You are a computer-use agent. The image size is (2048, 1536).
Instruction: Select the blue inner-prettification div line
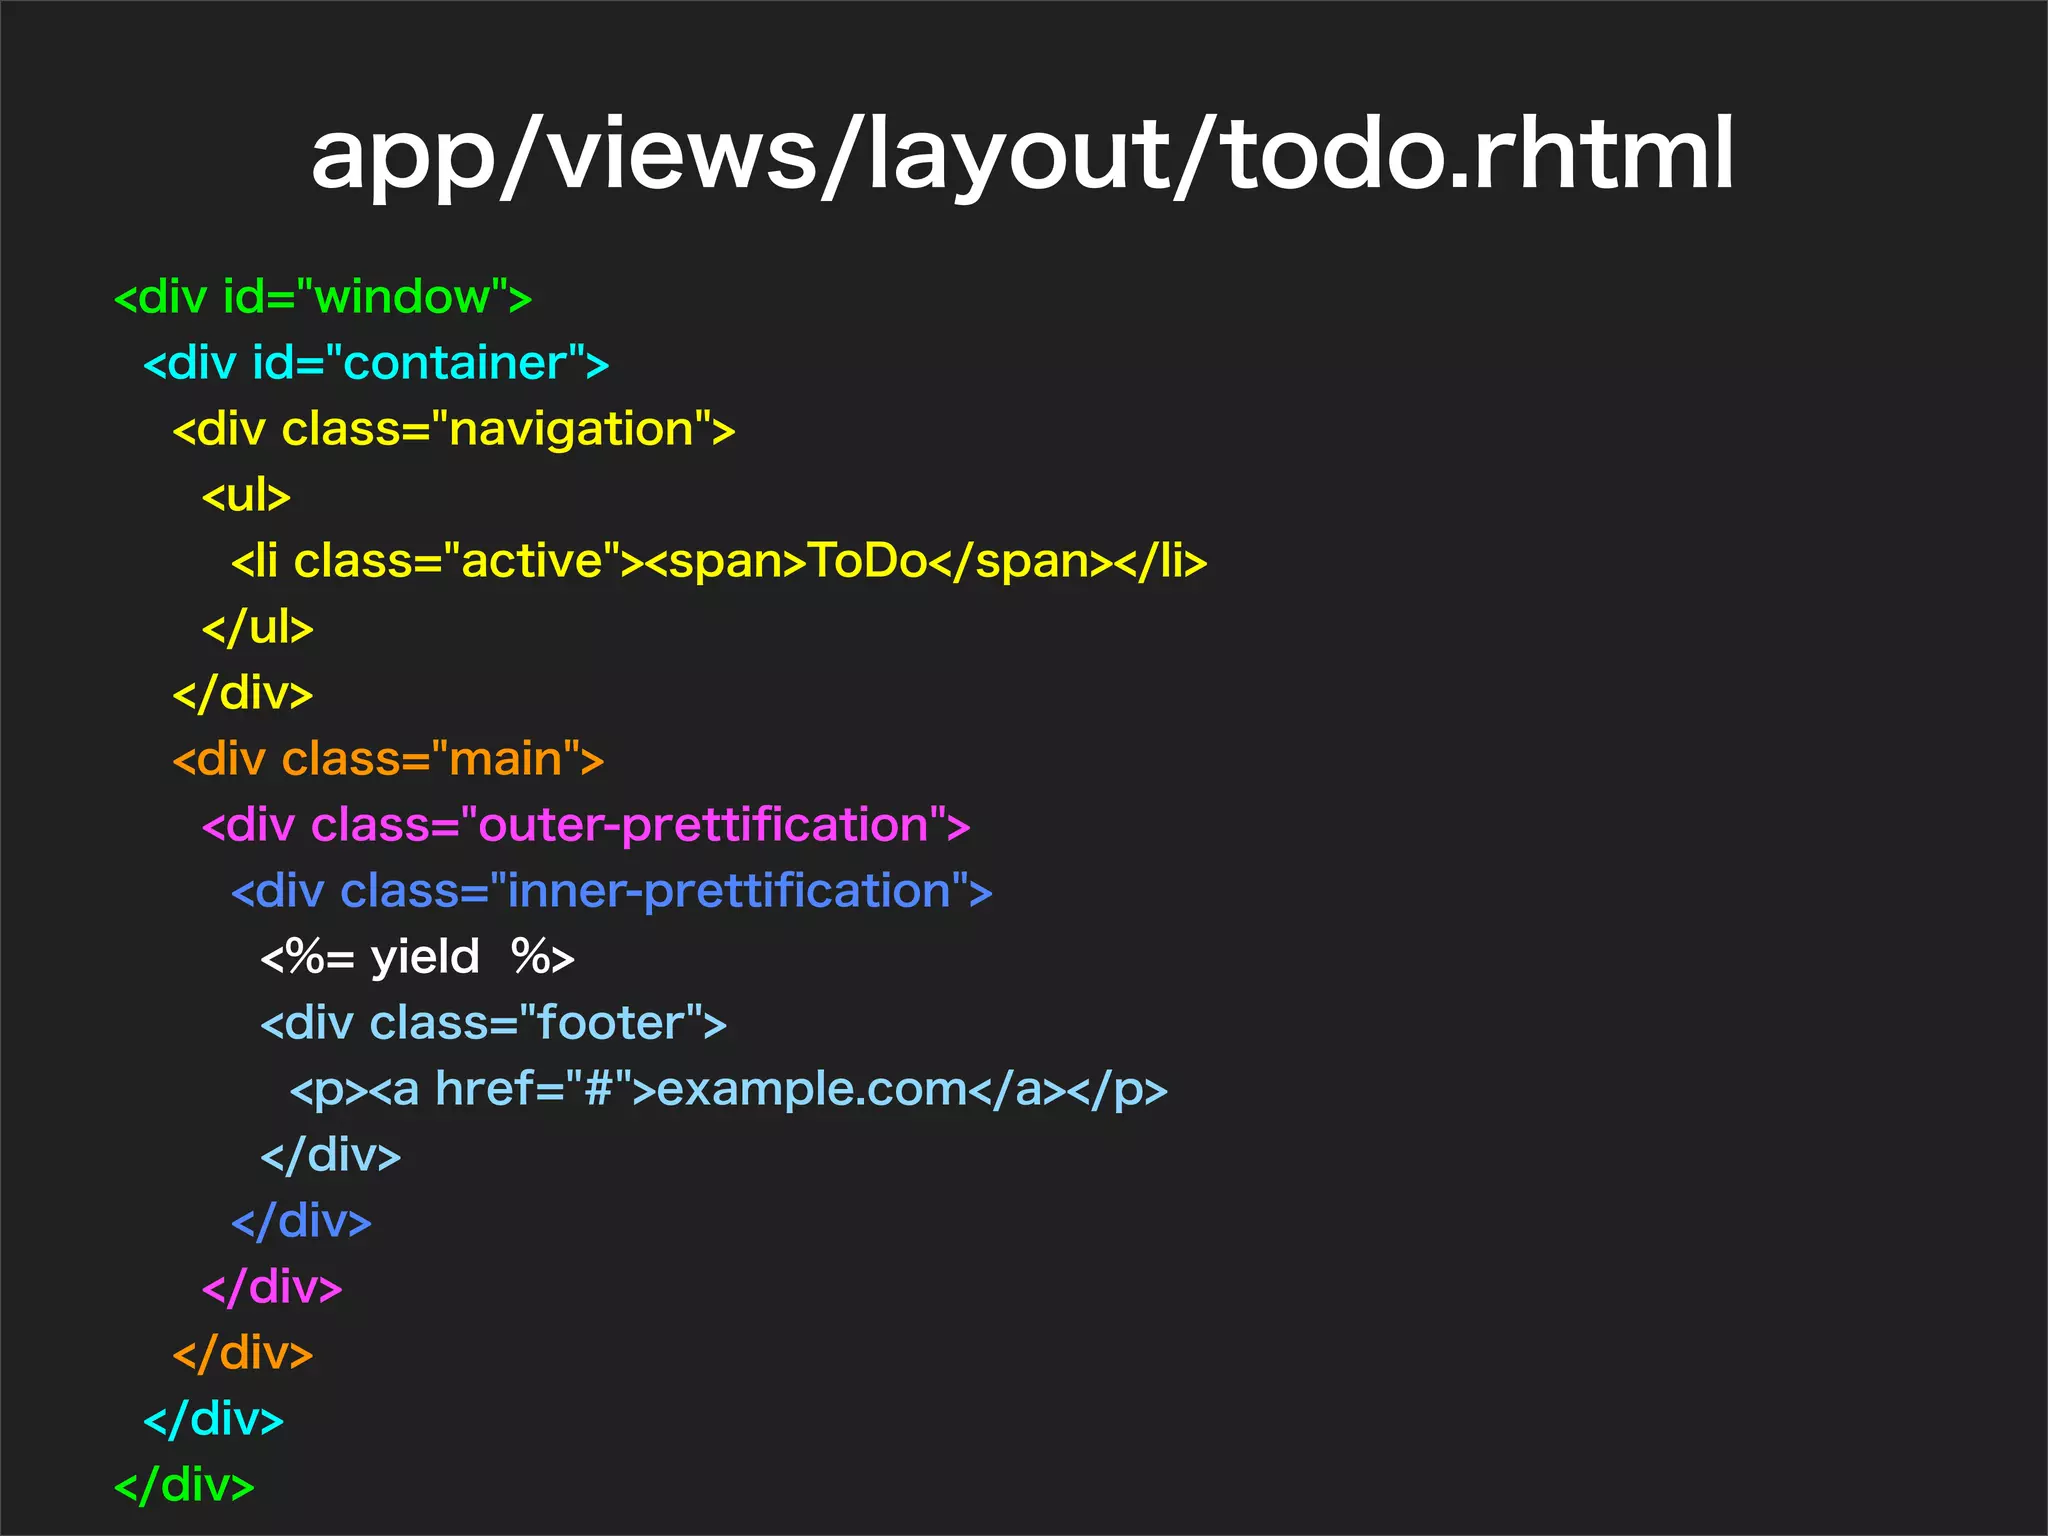[612, 892]
